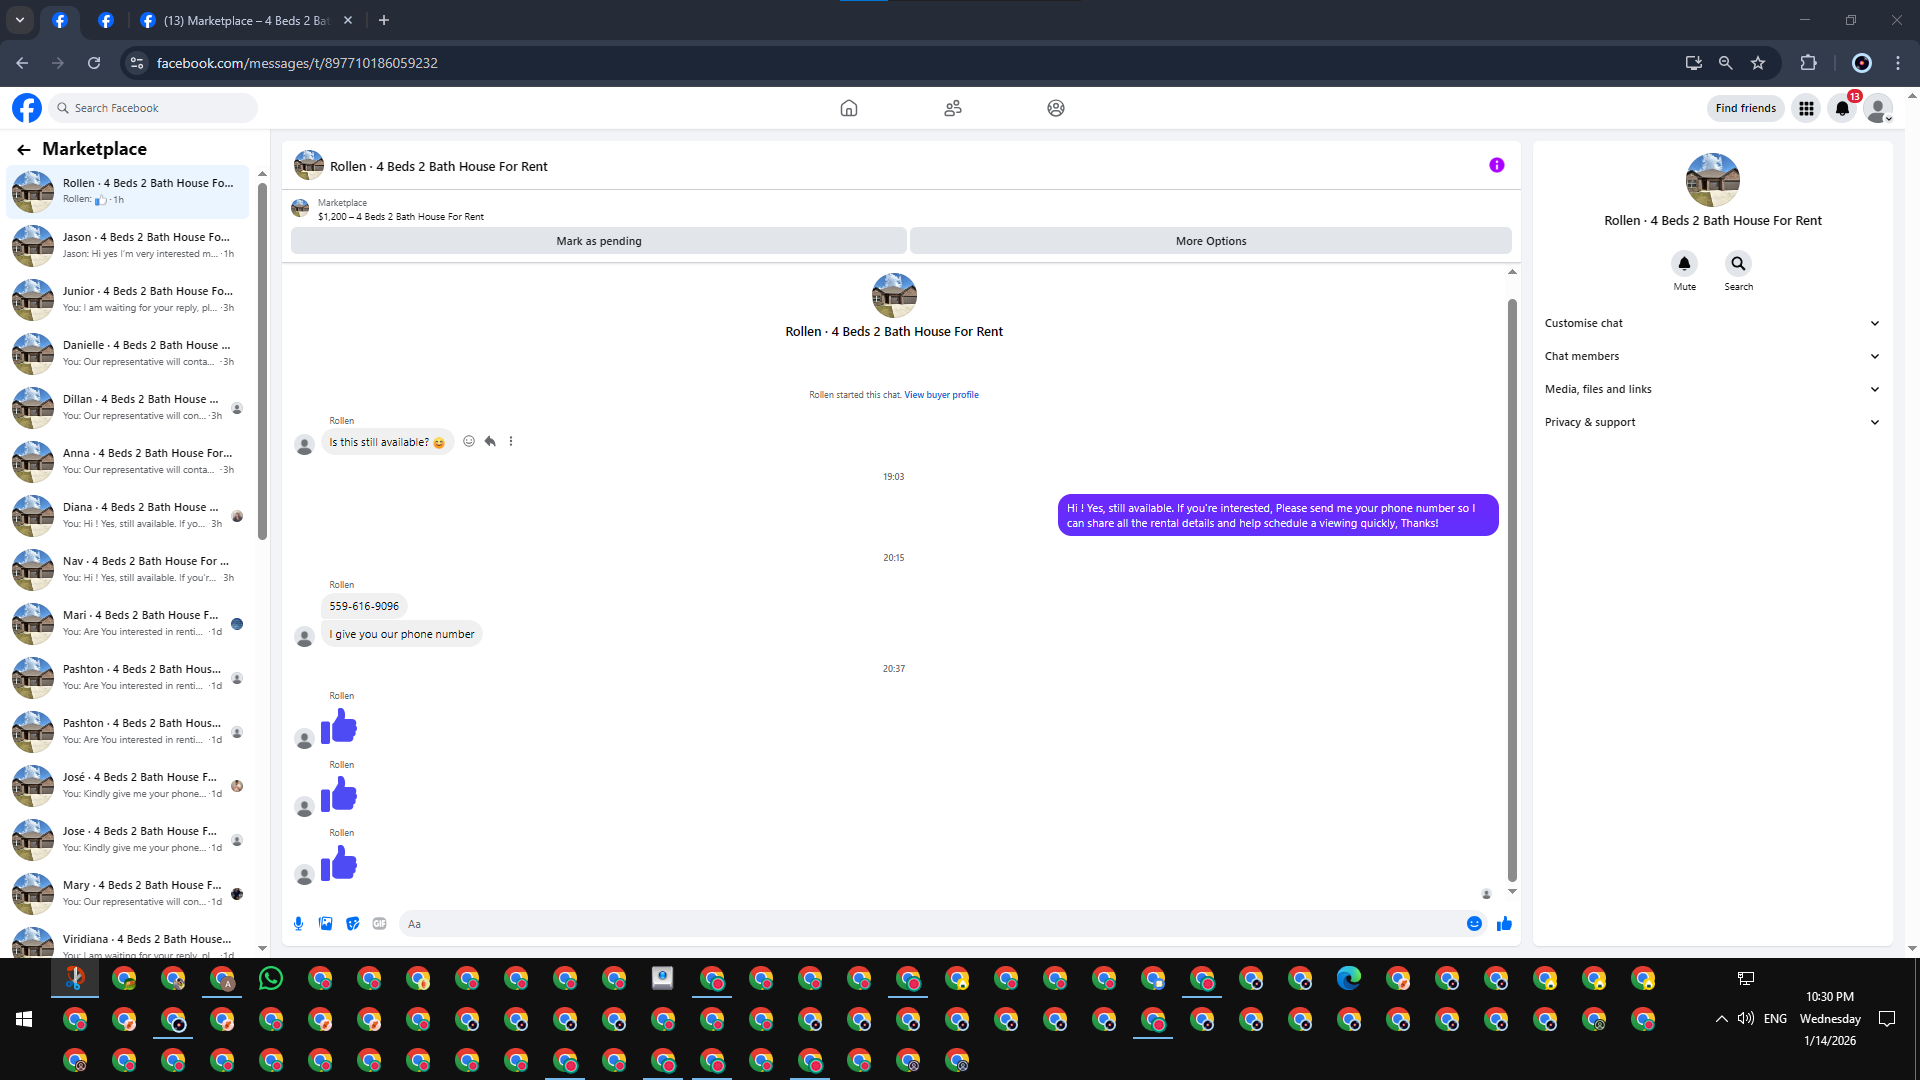Expand Media, files and links section
This screenshot has width=1920, height=1080.
1712,389
